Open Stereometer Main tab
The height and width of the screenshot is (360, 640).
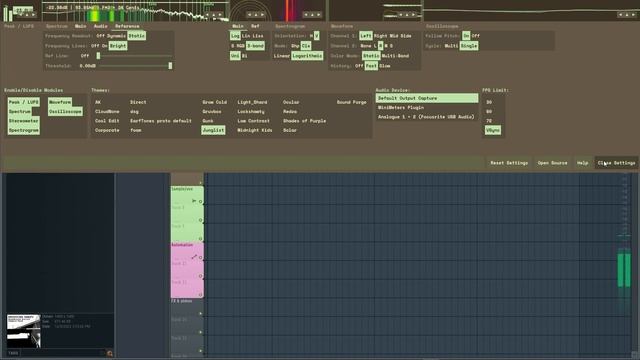[238, 26]
